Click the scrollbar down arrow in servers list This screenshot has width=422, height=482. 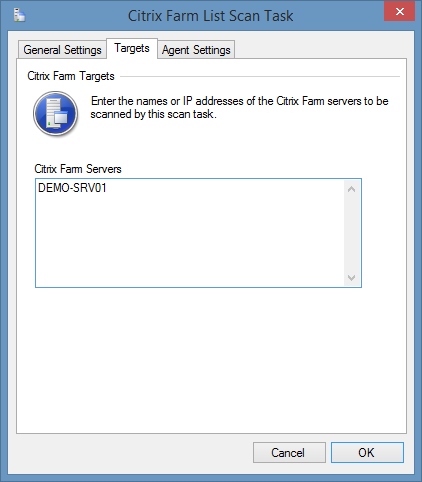(351, 277)
